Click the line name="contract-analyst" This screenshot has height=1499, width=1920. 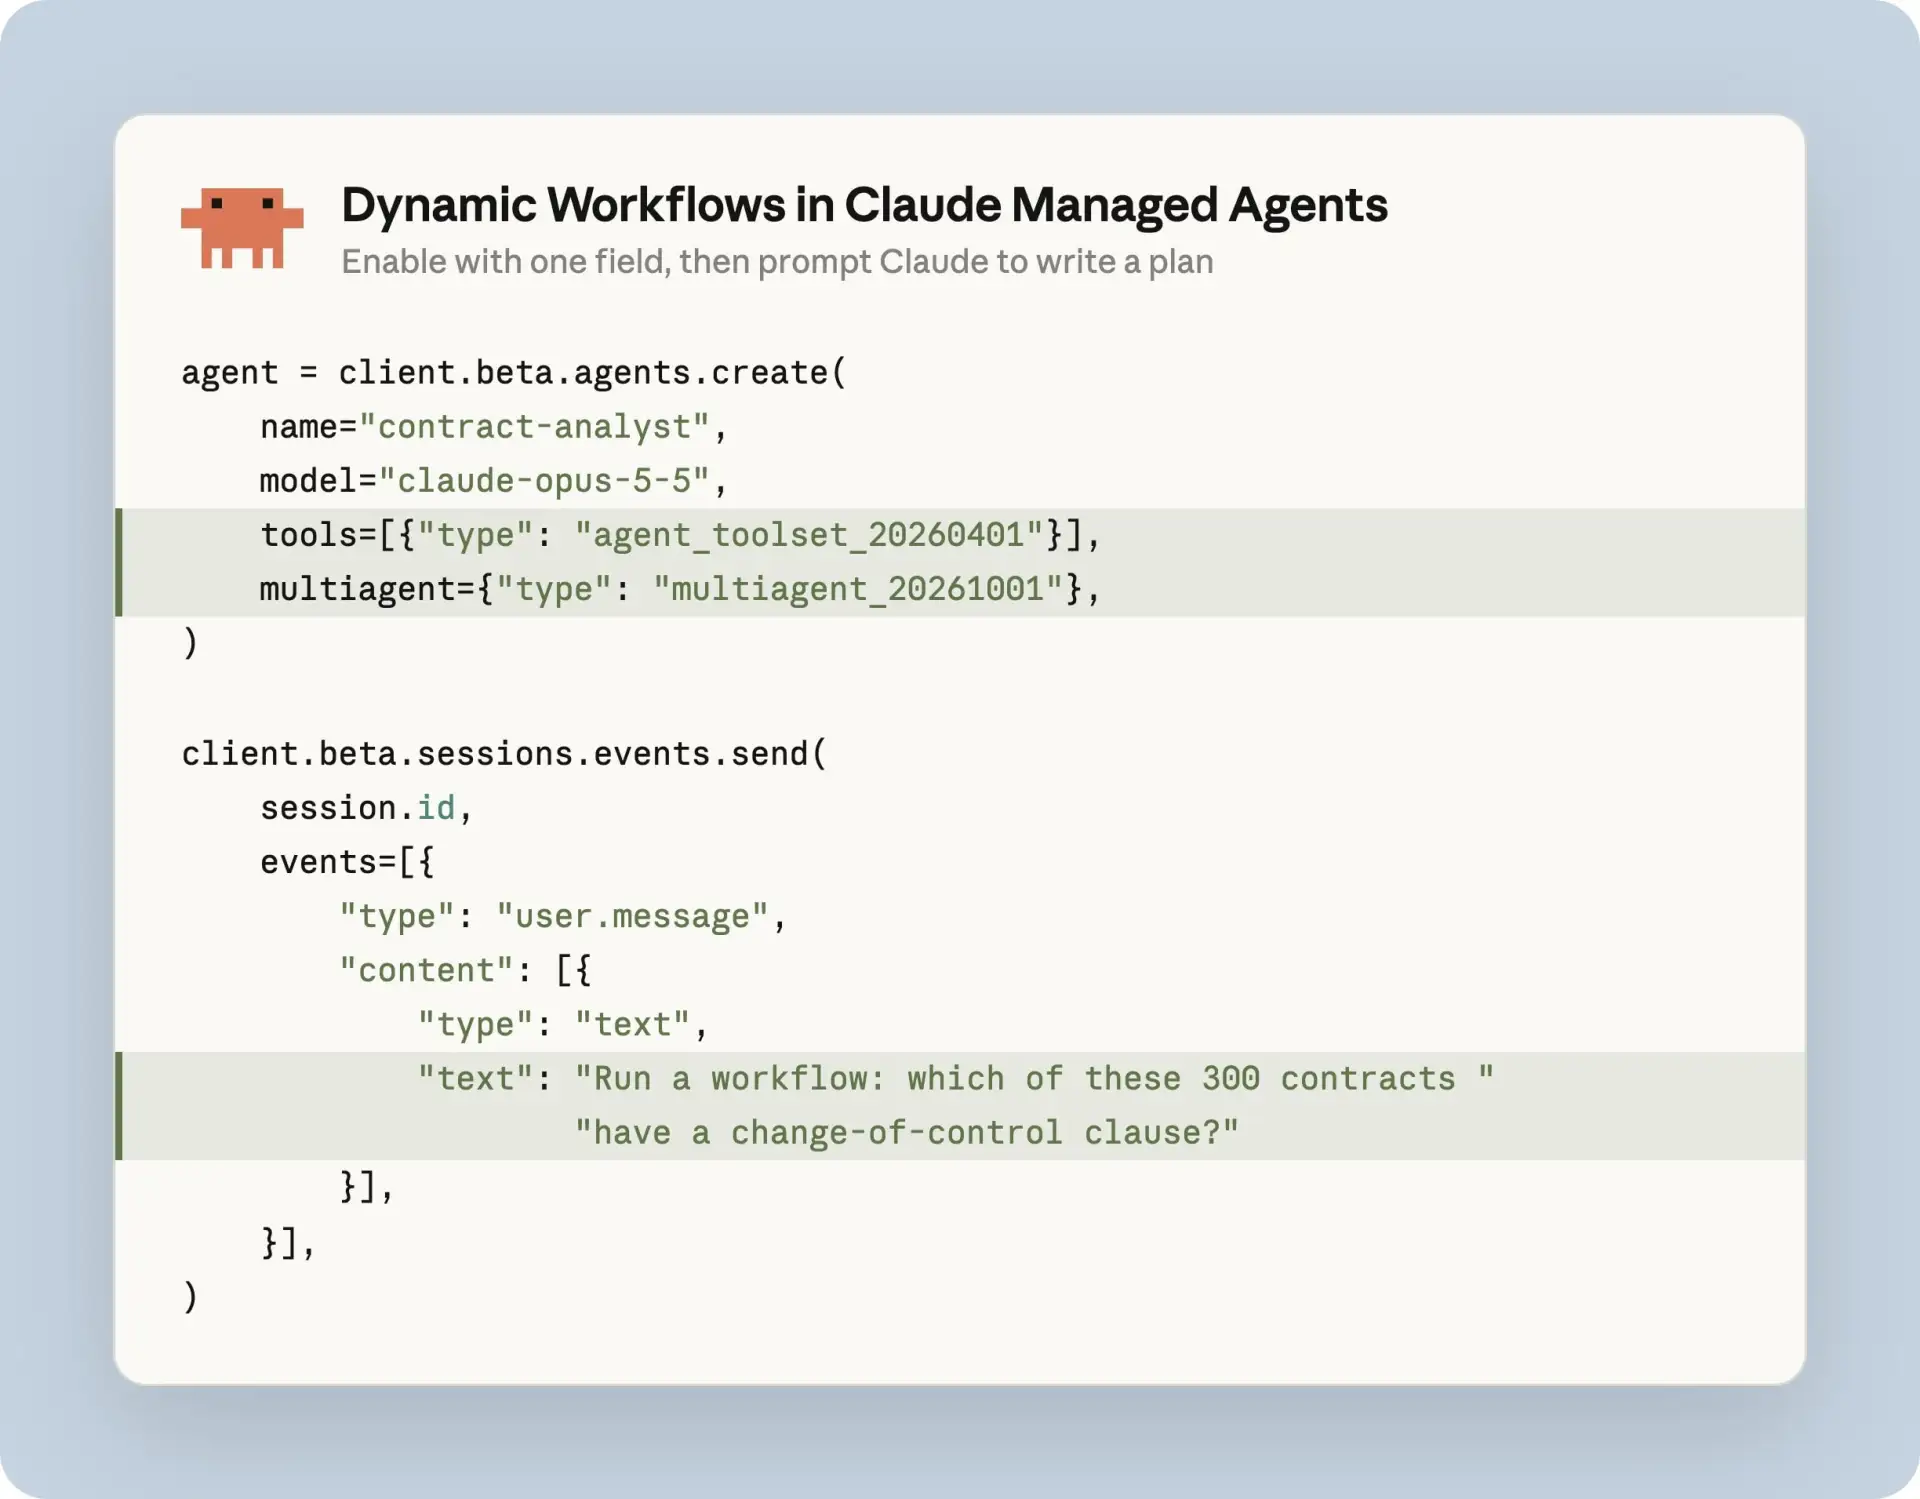tap(494, 427)
